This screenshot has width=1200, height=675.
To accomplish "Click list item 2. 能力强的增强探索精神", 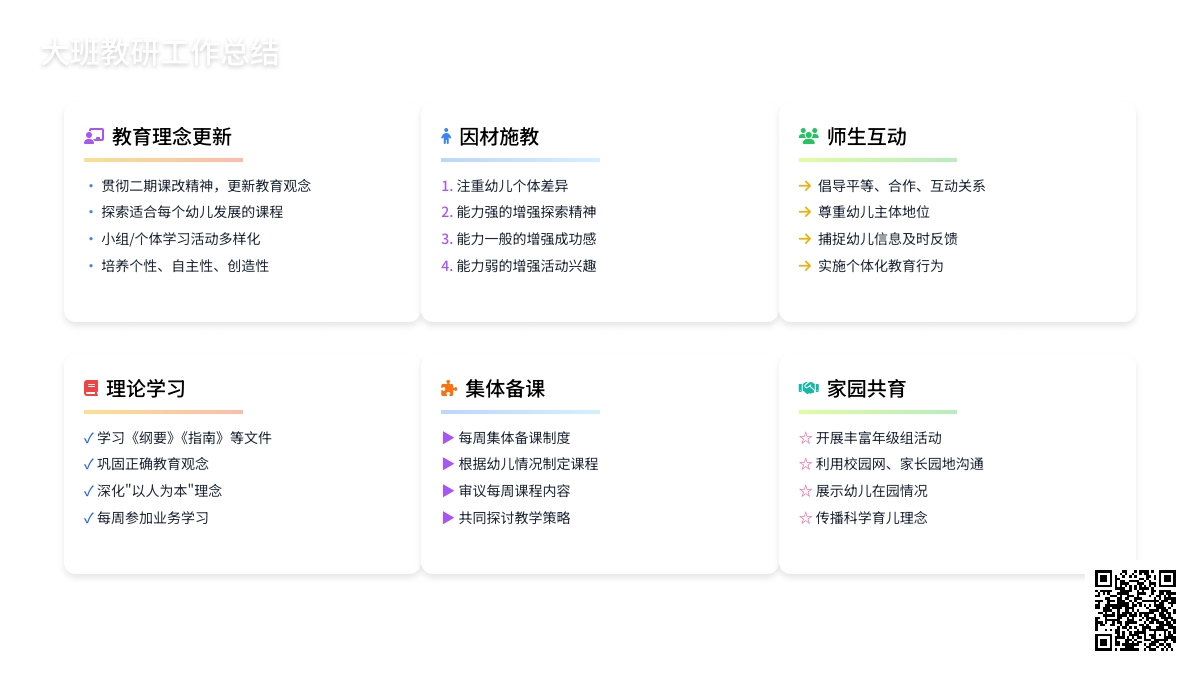I will [519, 212].
